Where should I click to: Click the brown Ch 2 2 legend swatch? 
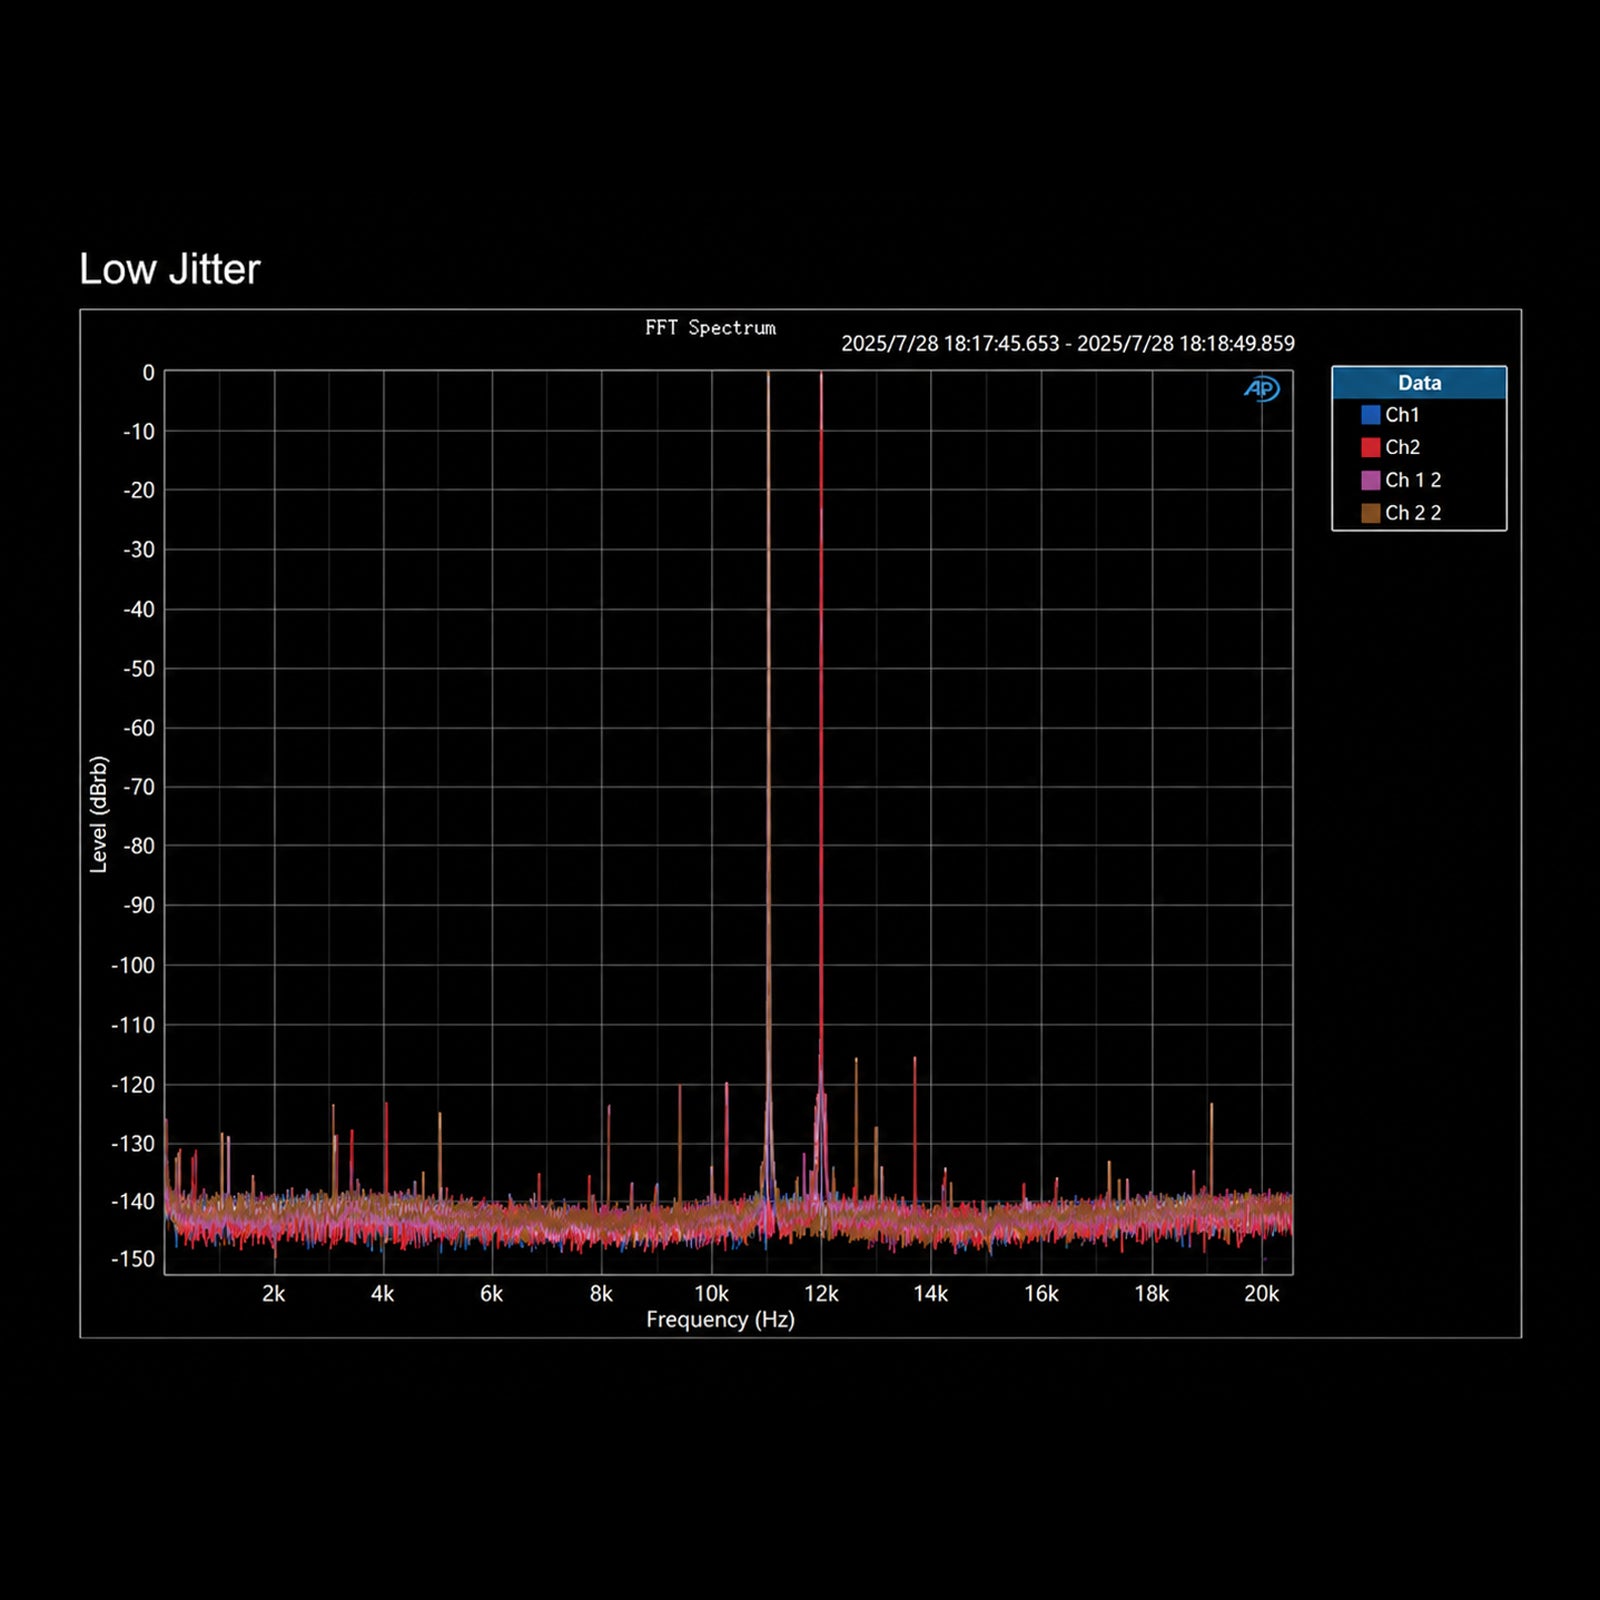click(x=1370, y=513)
